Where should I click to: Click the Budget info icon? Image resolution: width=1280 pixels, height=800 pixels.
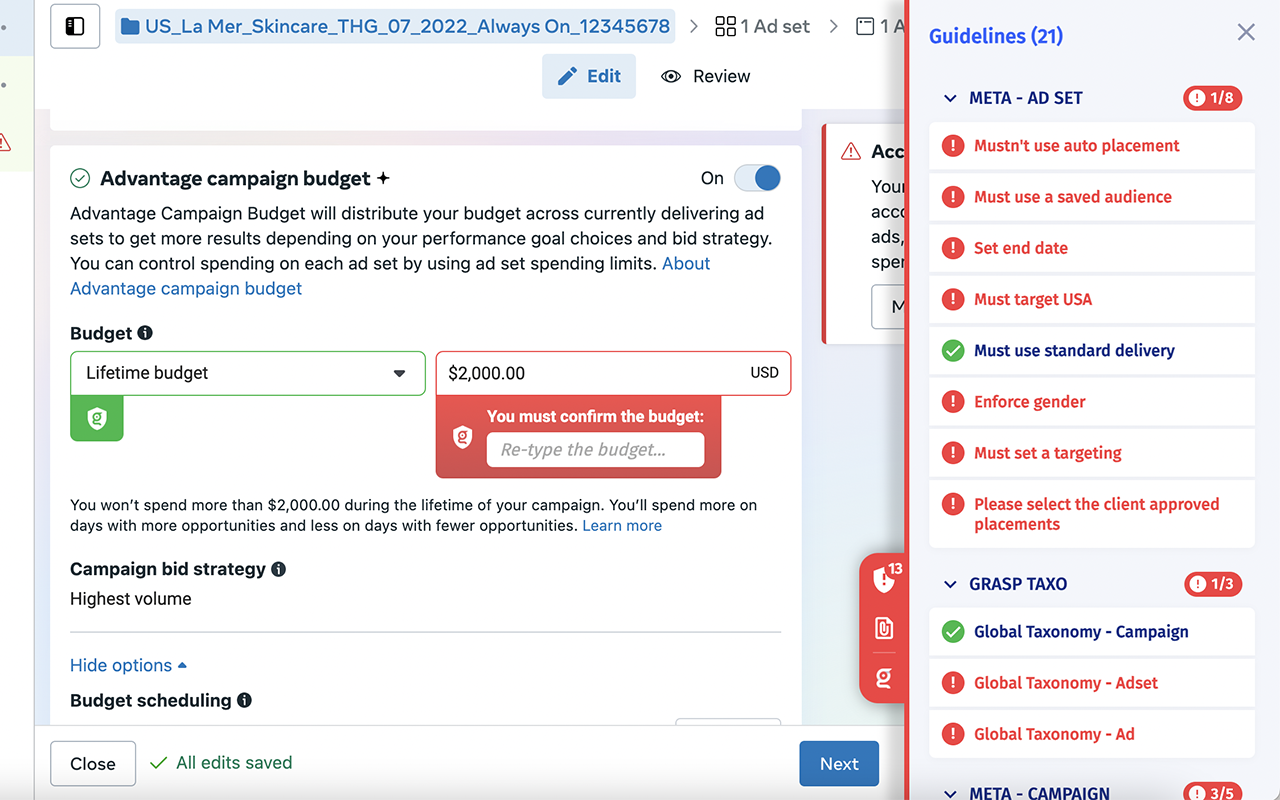(145, 333)
